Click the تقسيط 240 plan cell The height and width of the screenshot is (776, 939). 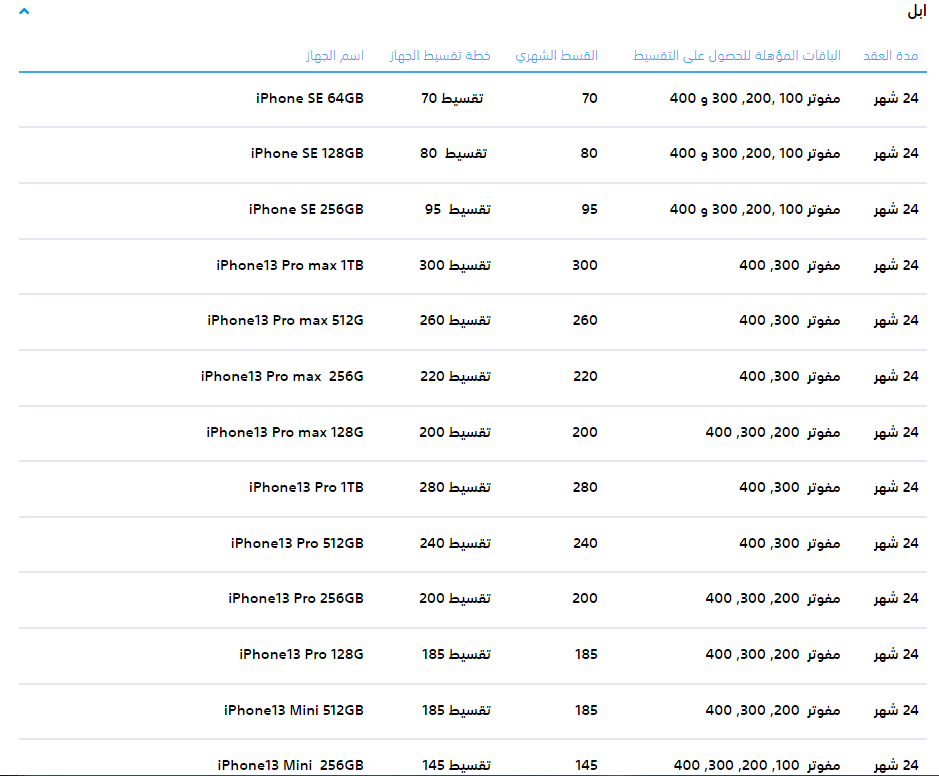[x=455, y=543]
